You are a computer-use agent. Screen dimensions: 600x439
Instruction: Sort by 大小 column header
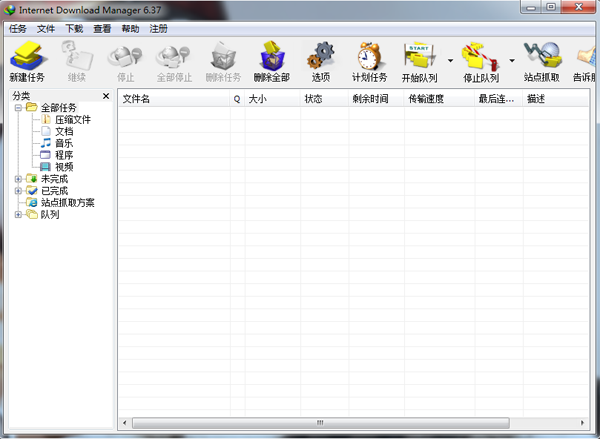272,99
